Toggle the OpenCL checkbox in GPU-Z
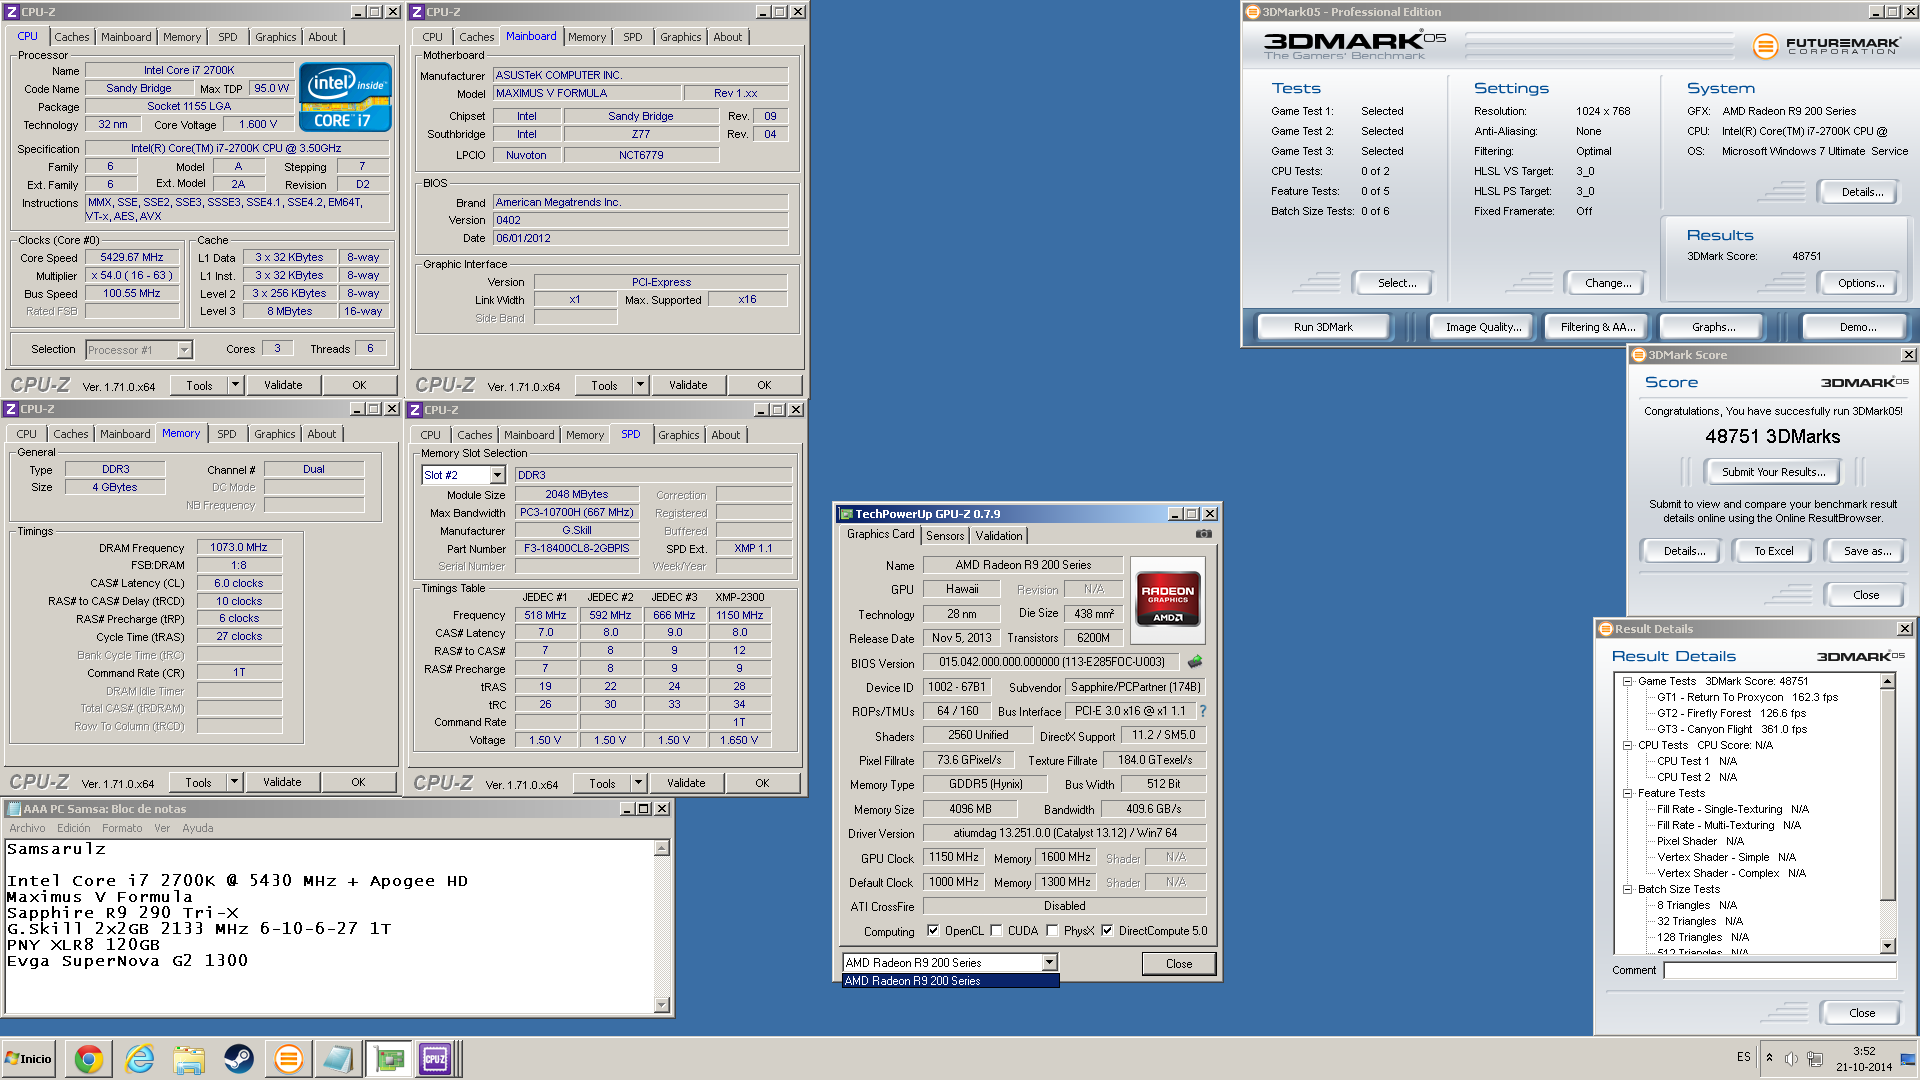1920x1080 pixels. (x=933, y=931)
